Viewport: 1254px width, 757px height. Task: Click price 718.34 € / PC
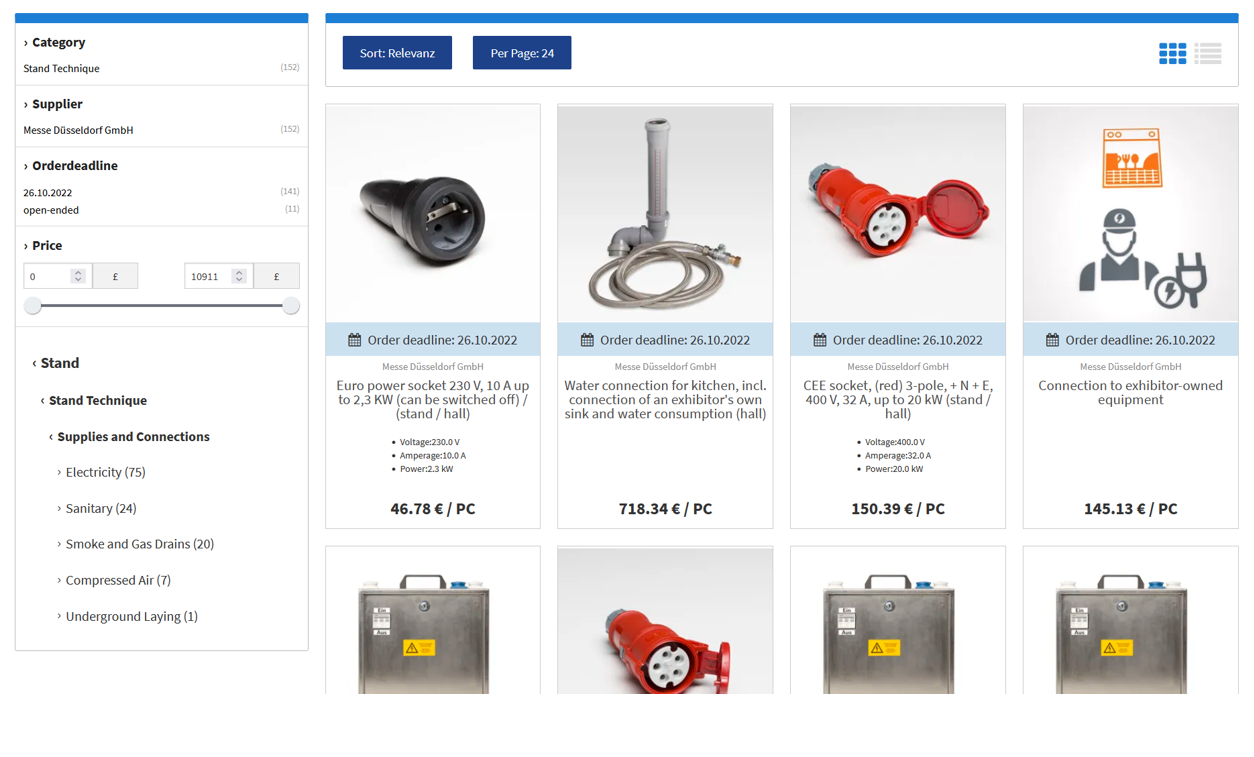pyautogui.click(x=665, y=509)
